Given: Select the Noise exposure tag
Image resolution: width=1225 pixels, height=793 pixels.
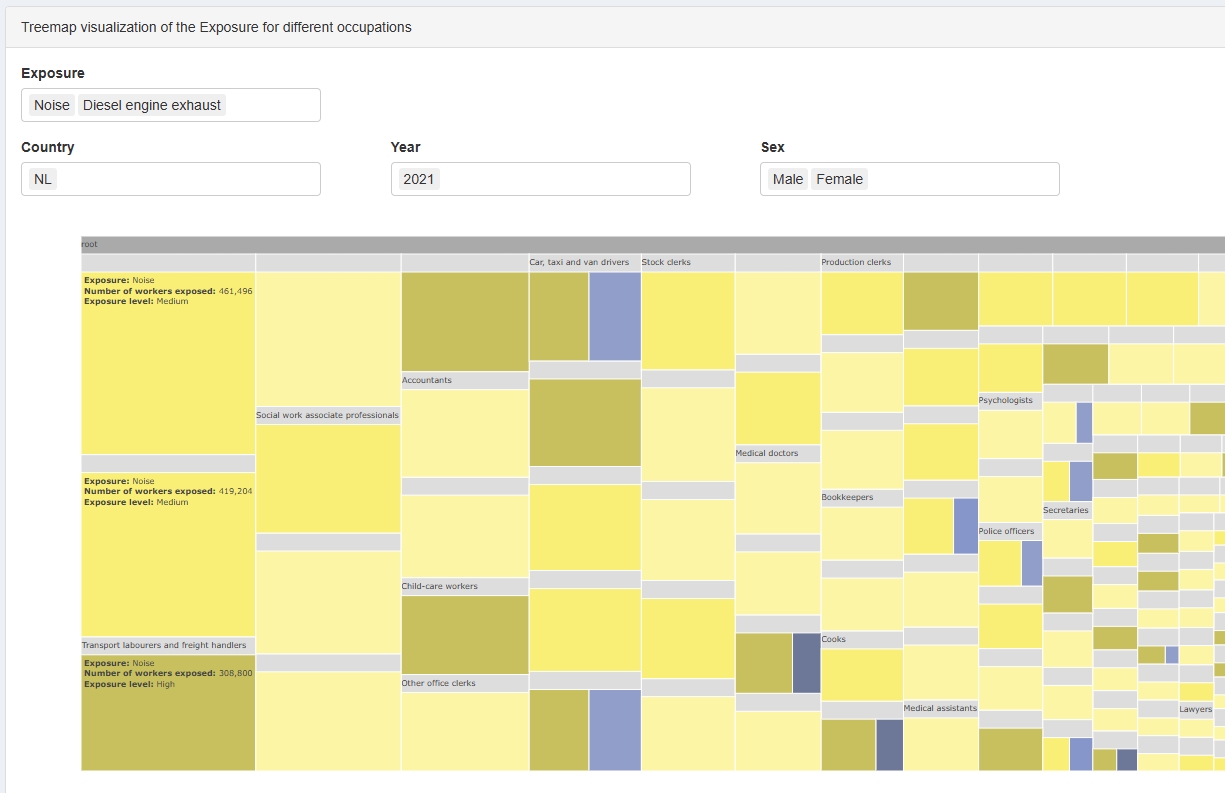Looking at the screenshot, I should point(52,105).
